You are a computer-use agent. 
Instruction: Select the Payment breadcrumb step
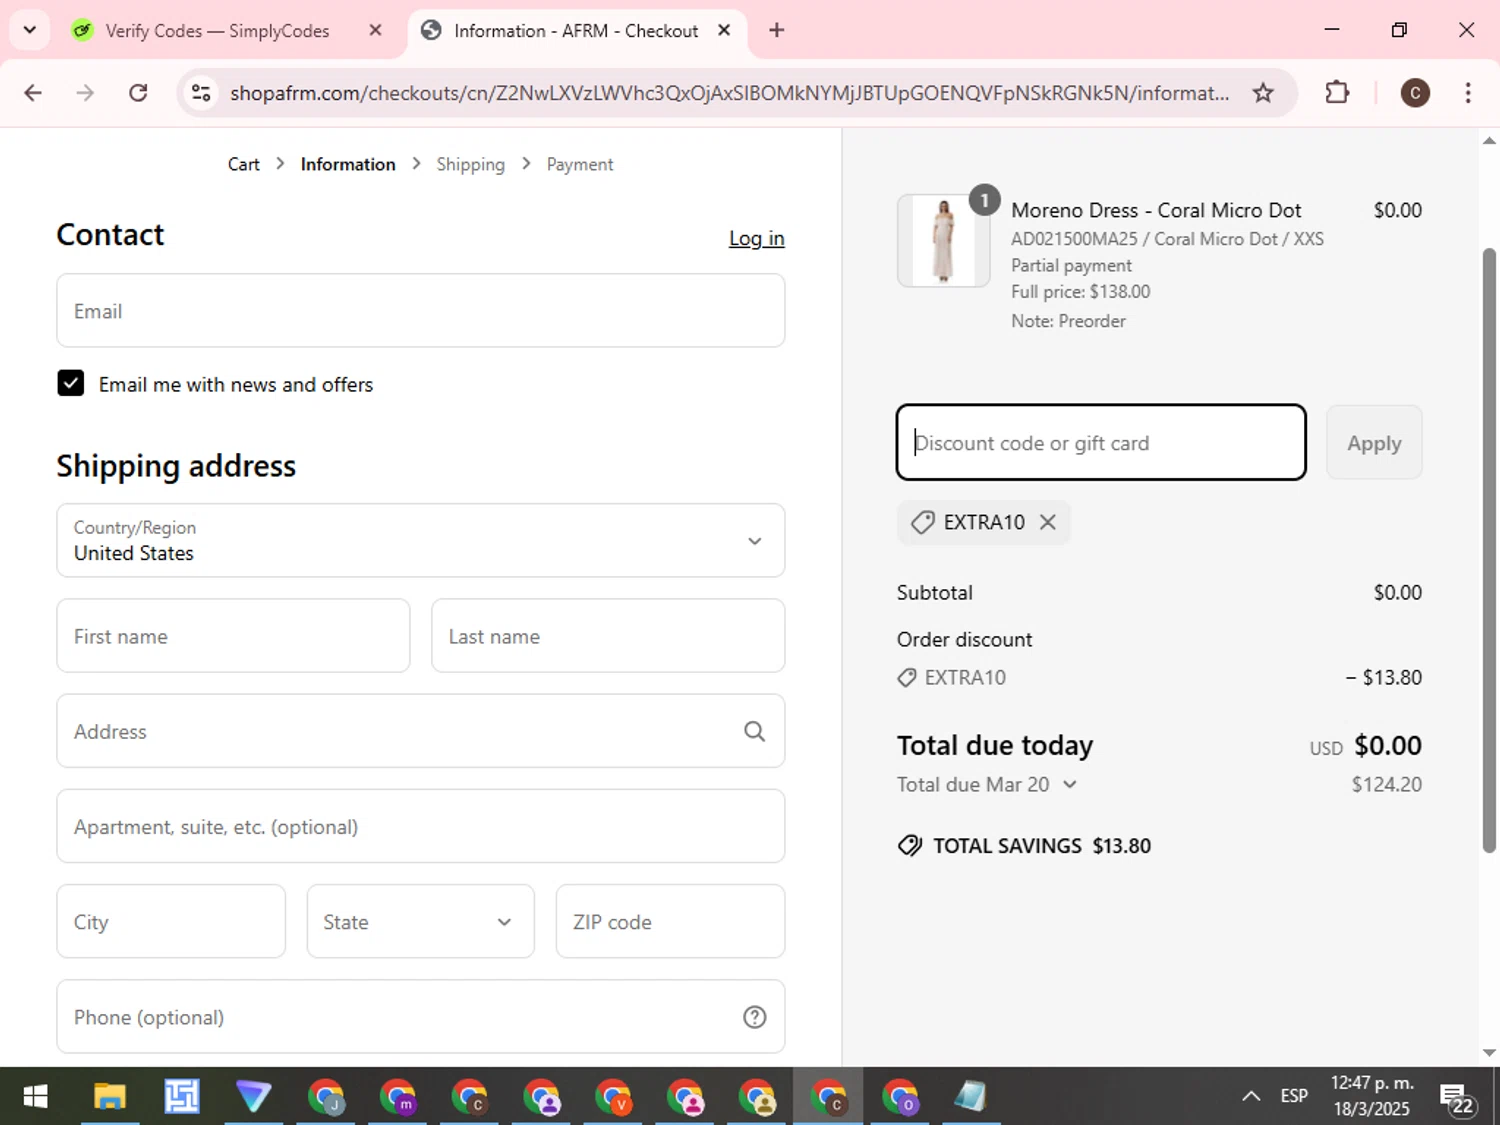(580, 164)
